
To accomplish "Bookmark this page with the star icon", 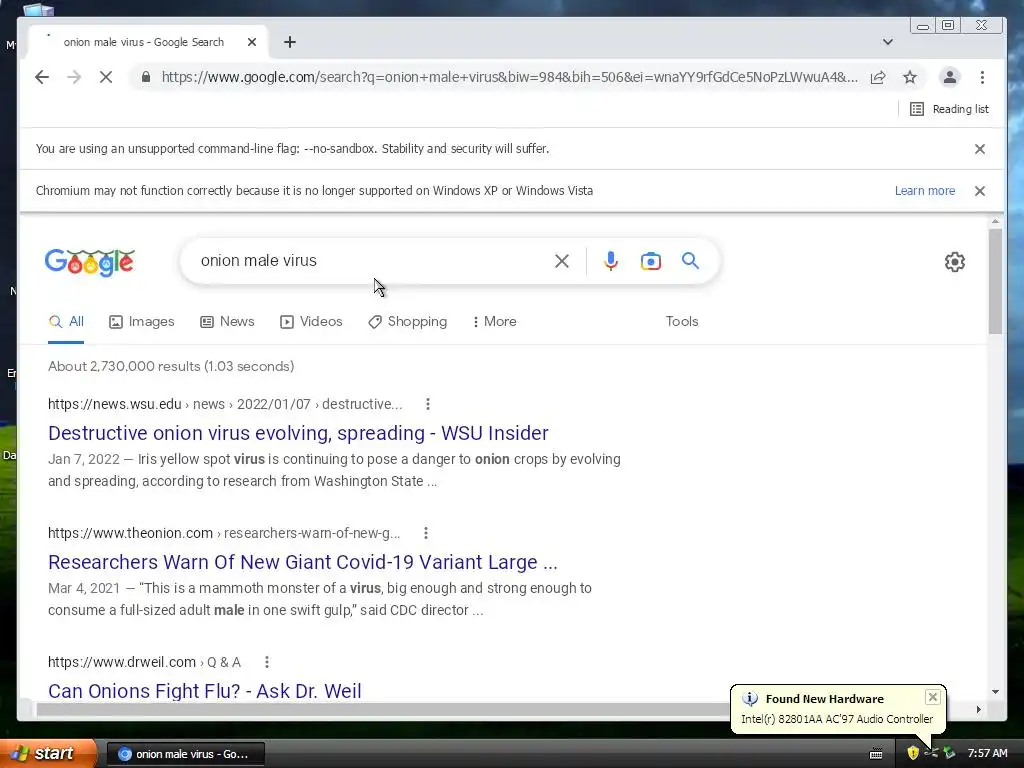I will click(910, 77).
